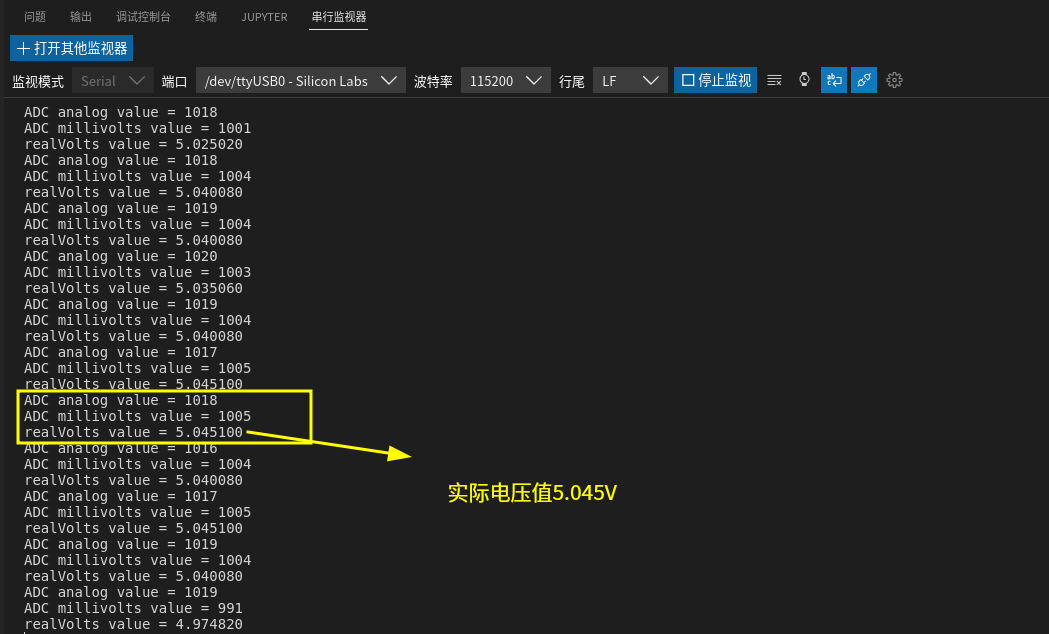The image size is (1049, 634).
Task: Toggle the word wrap/auto-scroll icon
Action: (x=834, y=80)
